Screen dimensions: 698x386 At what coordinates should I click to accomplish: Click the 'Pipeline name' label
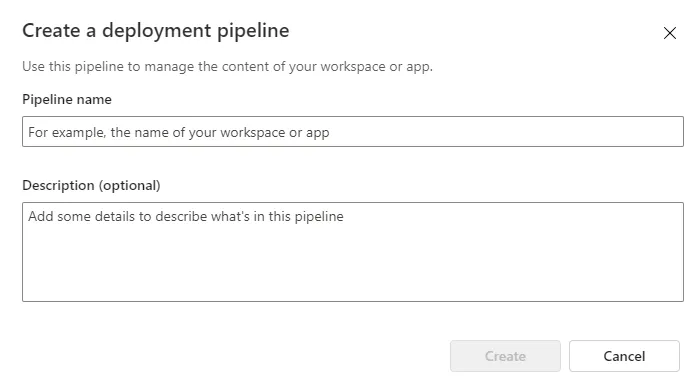(x=67, y=99)
